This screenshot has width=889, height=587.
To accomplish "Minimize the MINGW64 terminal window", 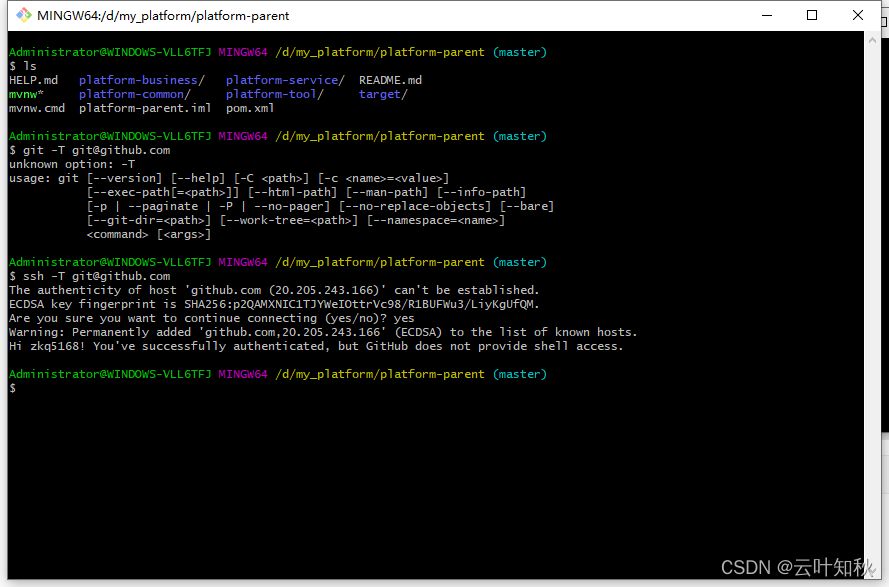I will [767, 15].
